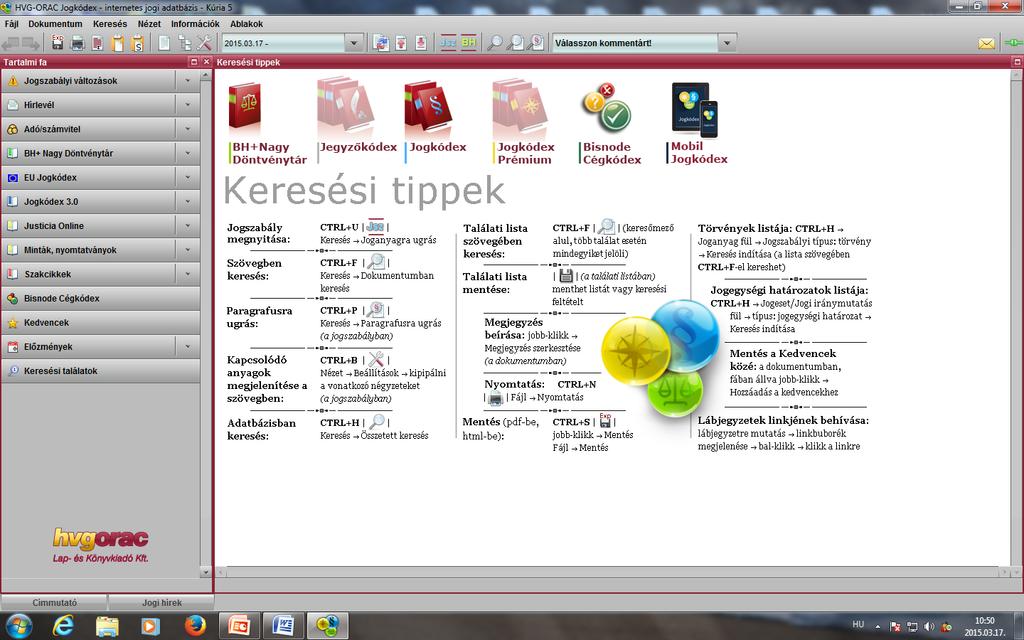Click the magnifier with paragraph sign icon

(536, 43)
